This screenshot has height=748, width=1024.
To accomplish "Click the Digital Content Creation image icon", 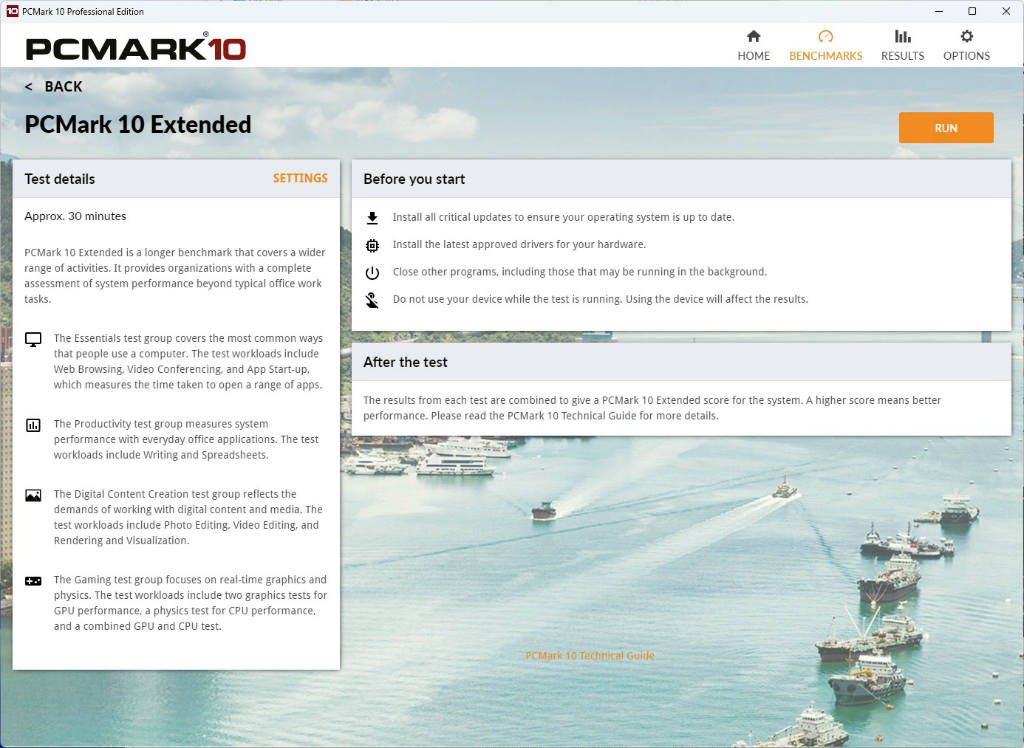I will pyautogui.click(x=33, y=495).
